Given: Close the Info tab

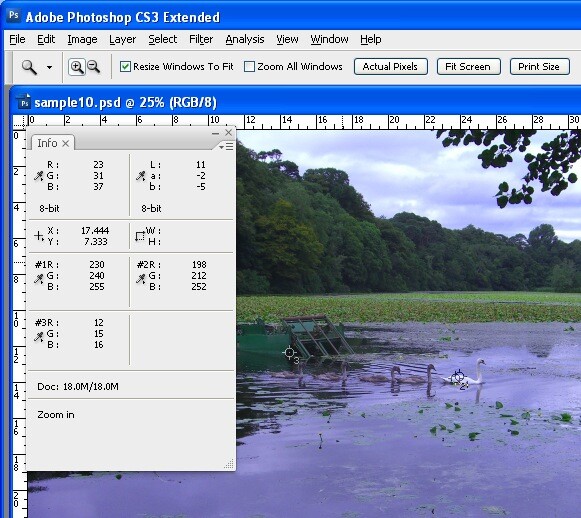Looking at the screenshot, I should (x=66, y=143).
